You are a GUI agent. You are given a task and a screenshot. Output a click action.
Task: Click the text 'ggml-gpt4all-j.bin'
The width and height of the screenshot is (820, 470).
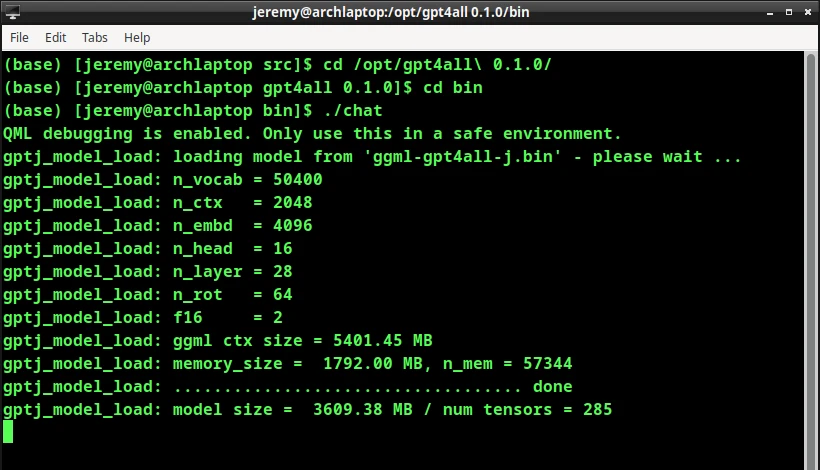click(x=467, y=157)
